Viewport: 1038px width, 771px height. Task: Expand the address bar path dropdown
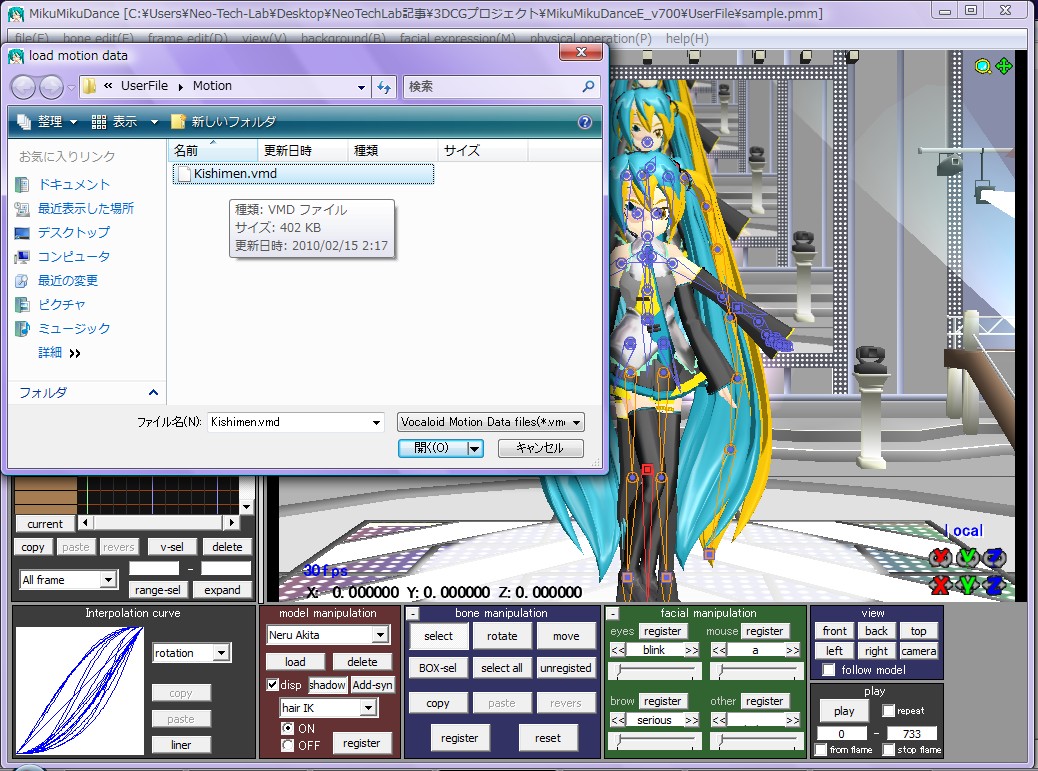coord(361,87)
